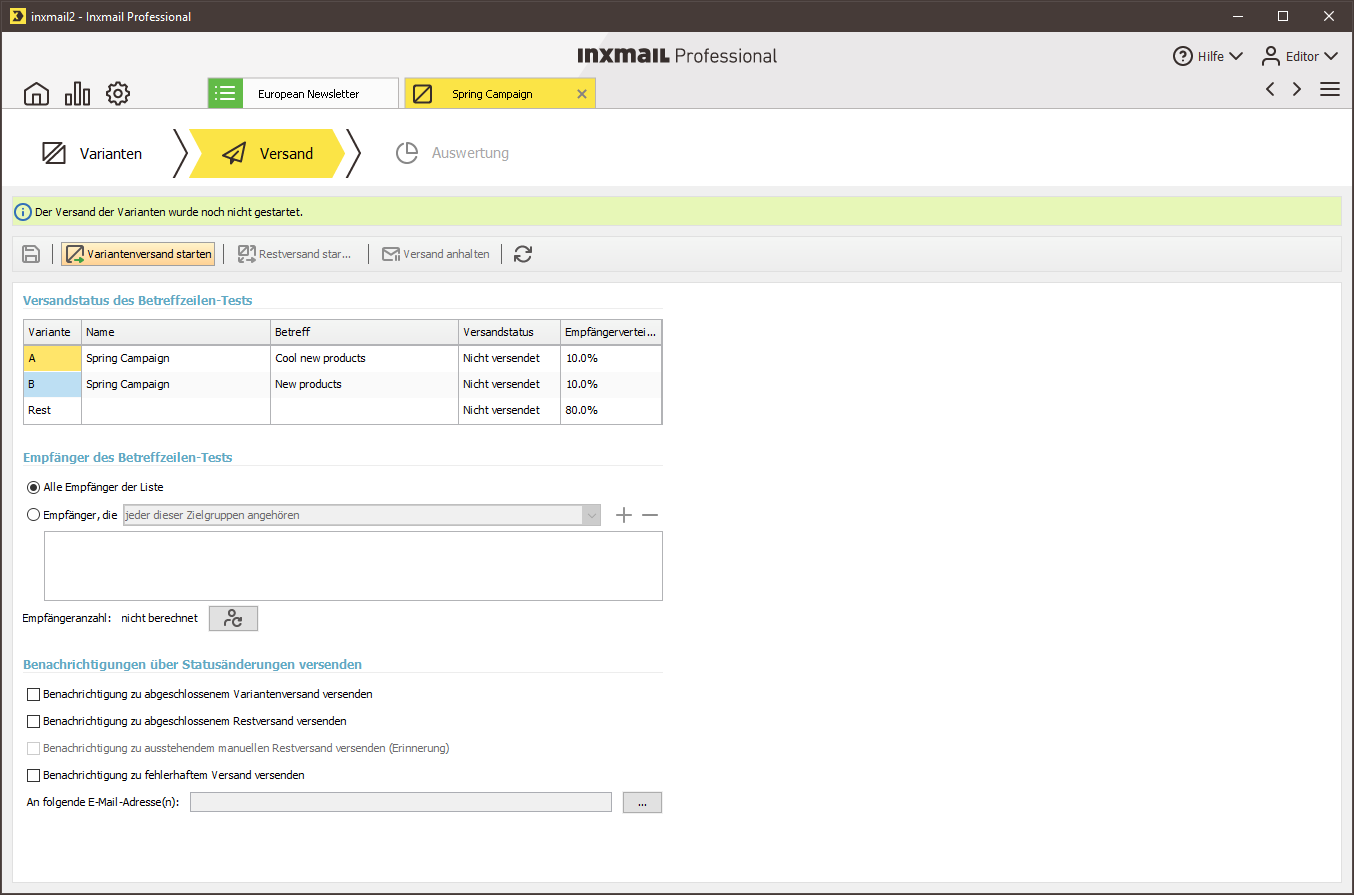Expand the Hilfe dropdown menu
The image size is (1354, 895).
[1236, 57]
